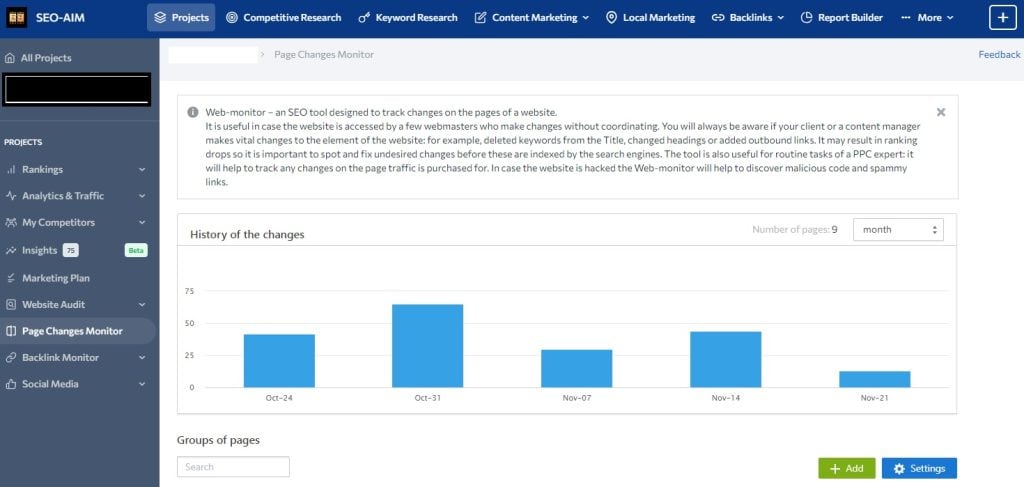Click the Insights 75 count badge

71,251
